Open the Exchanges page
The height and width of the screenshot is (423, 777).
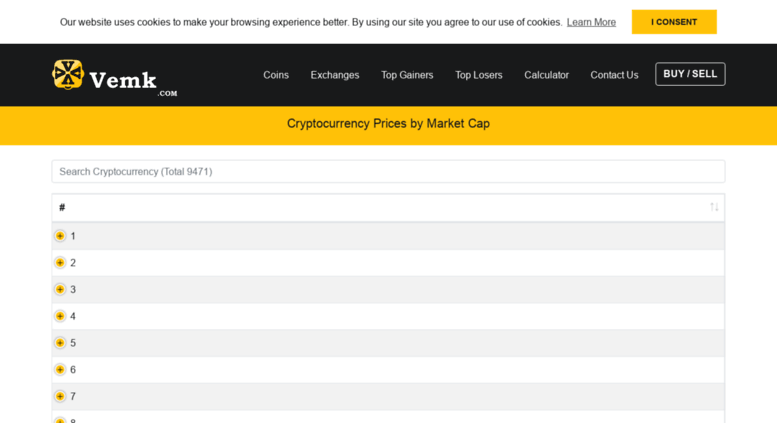[334, 75]
